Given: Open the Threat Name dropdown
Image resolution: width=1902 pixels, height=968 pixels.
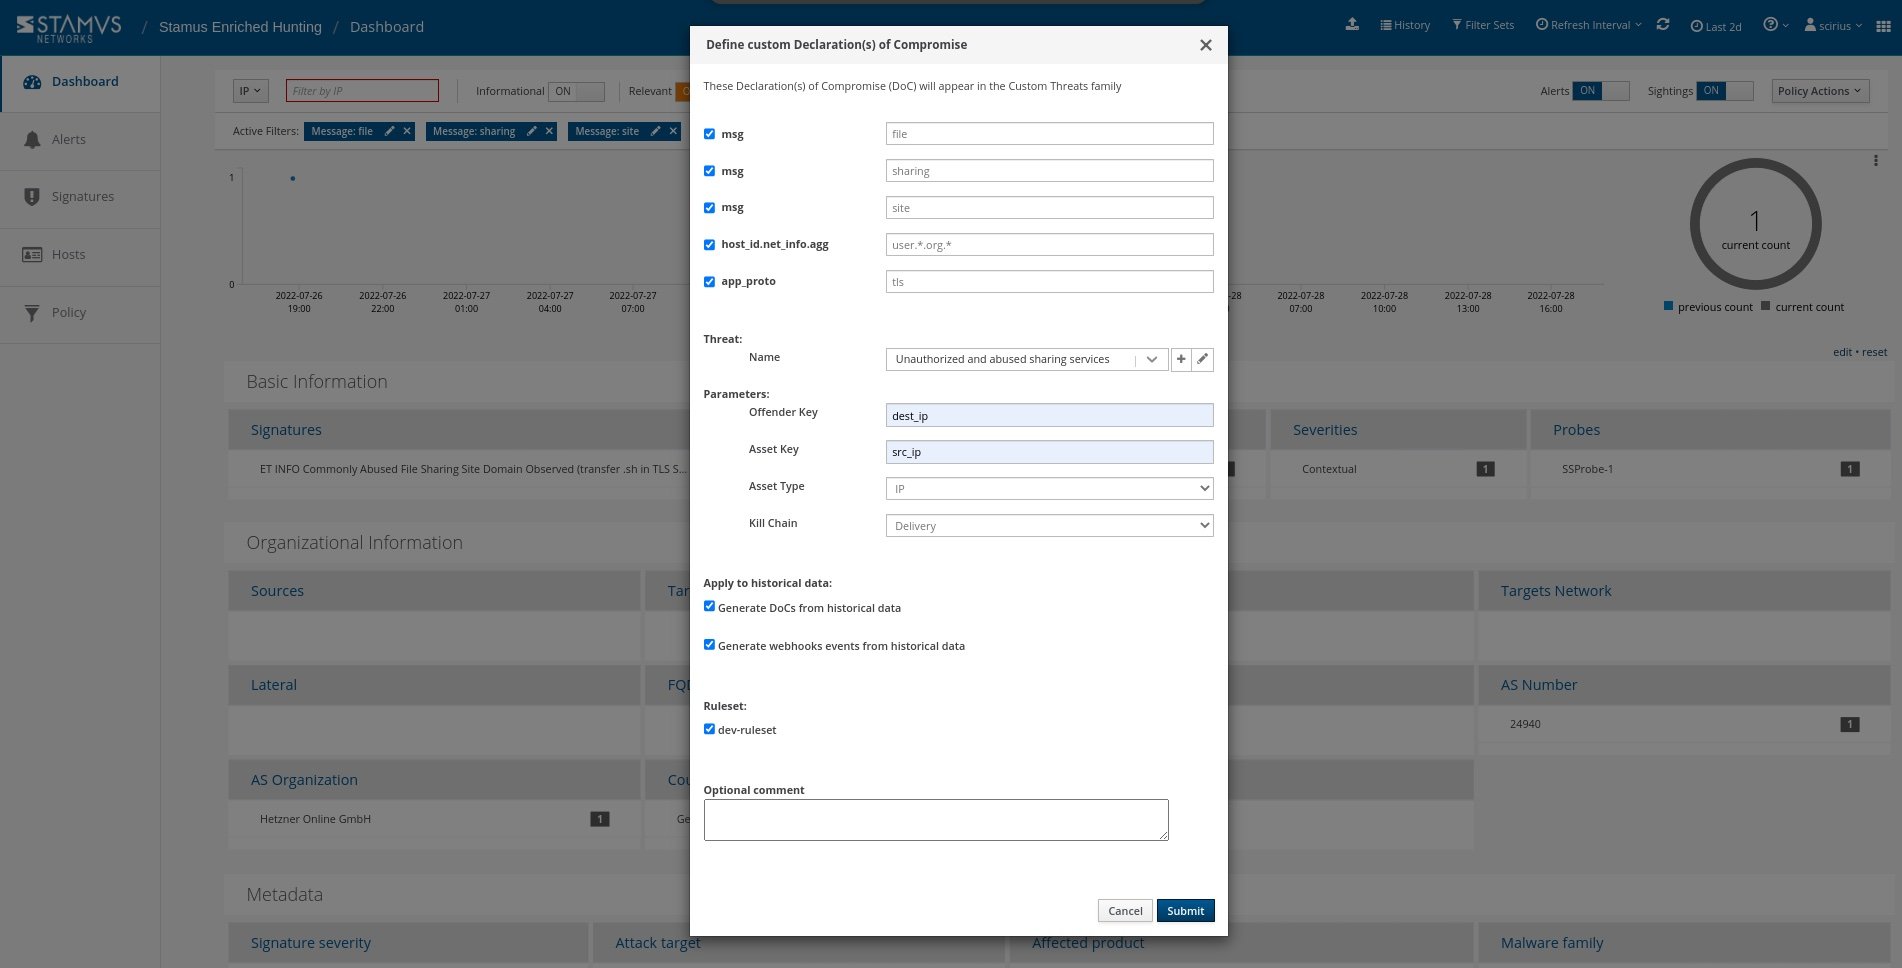Looking at the screenshot, I should click(1026, 359).
